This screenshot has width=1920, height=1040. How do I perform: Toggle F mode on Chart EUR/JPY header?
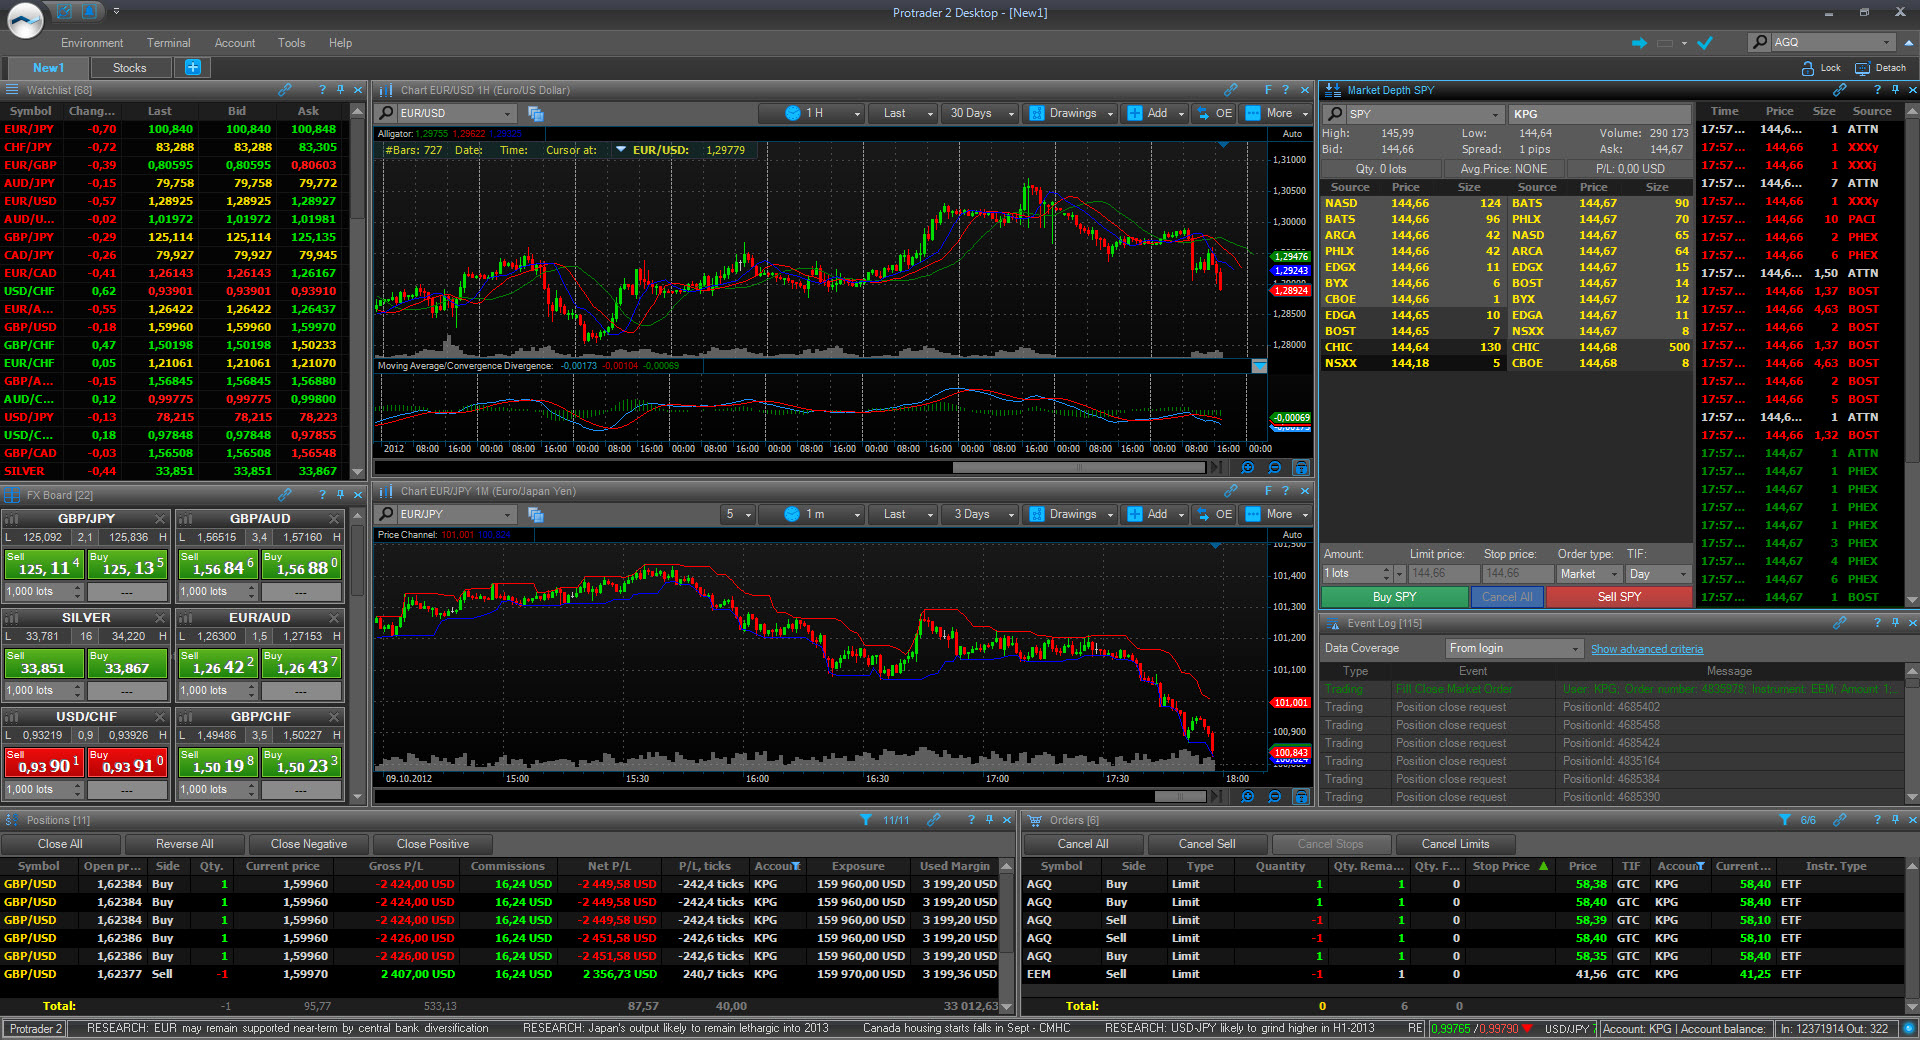pos(1268,491)
